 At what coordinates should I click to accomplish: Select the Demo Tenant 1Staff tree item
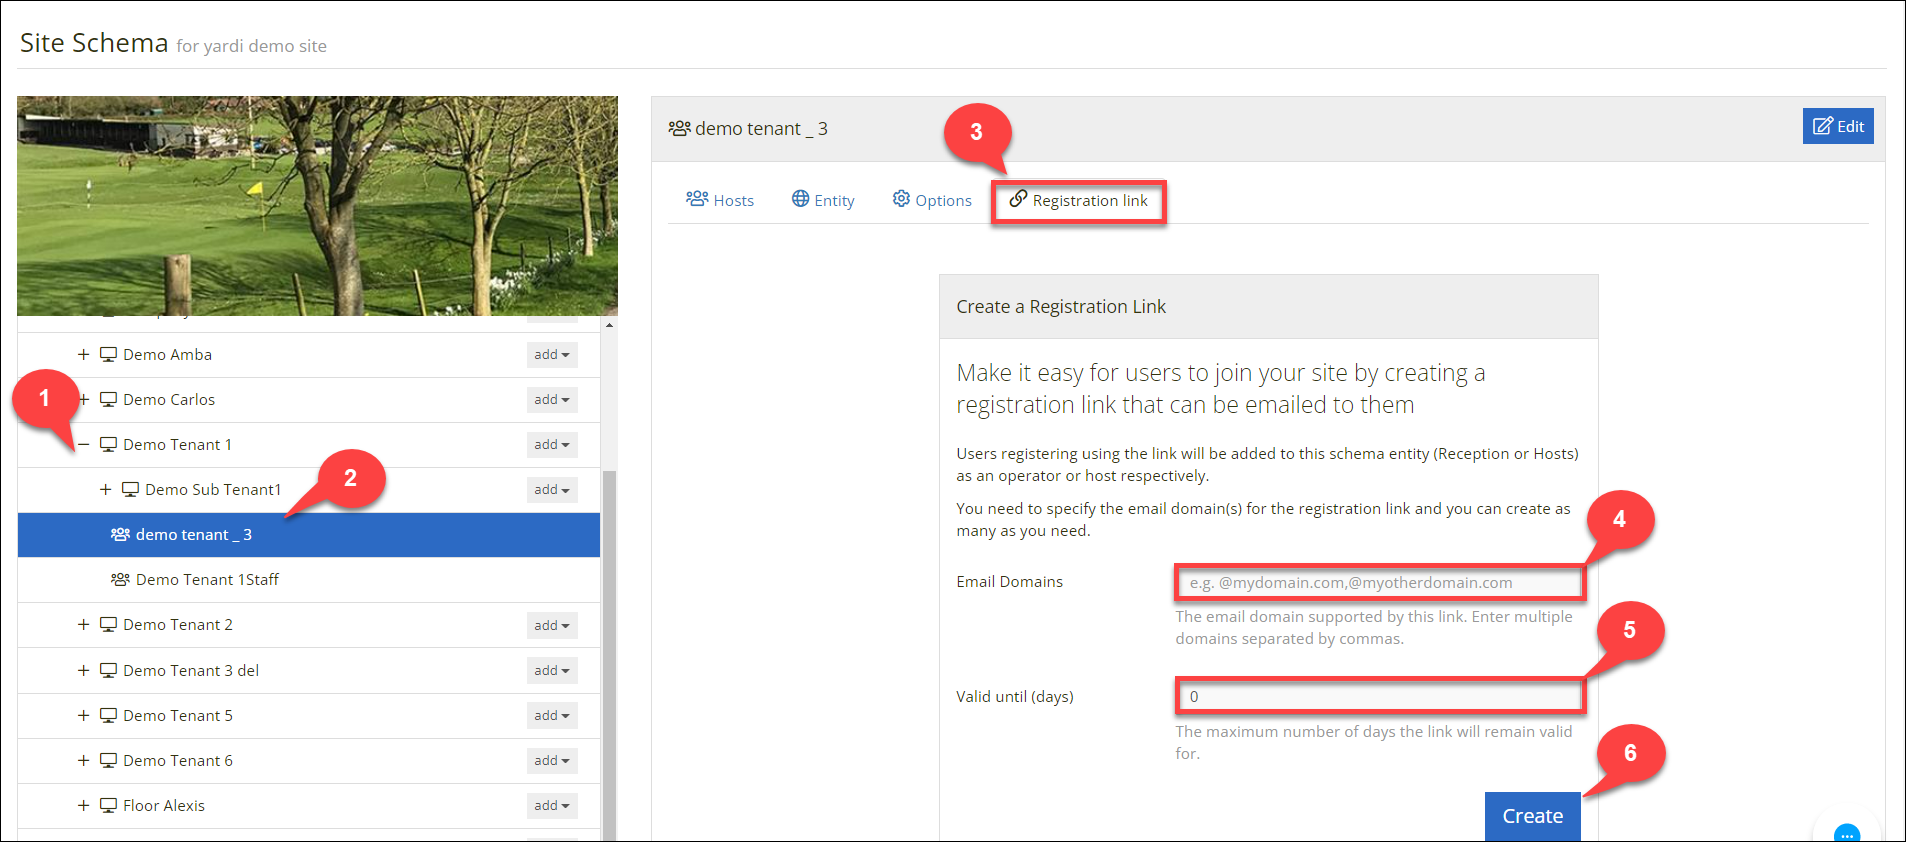point(207,579)
